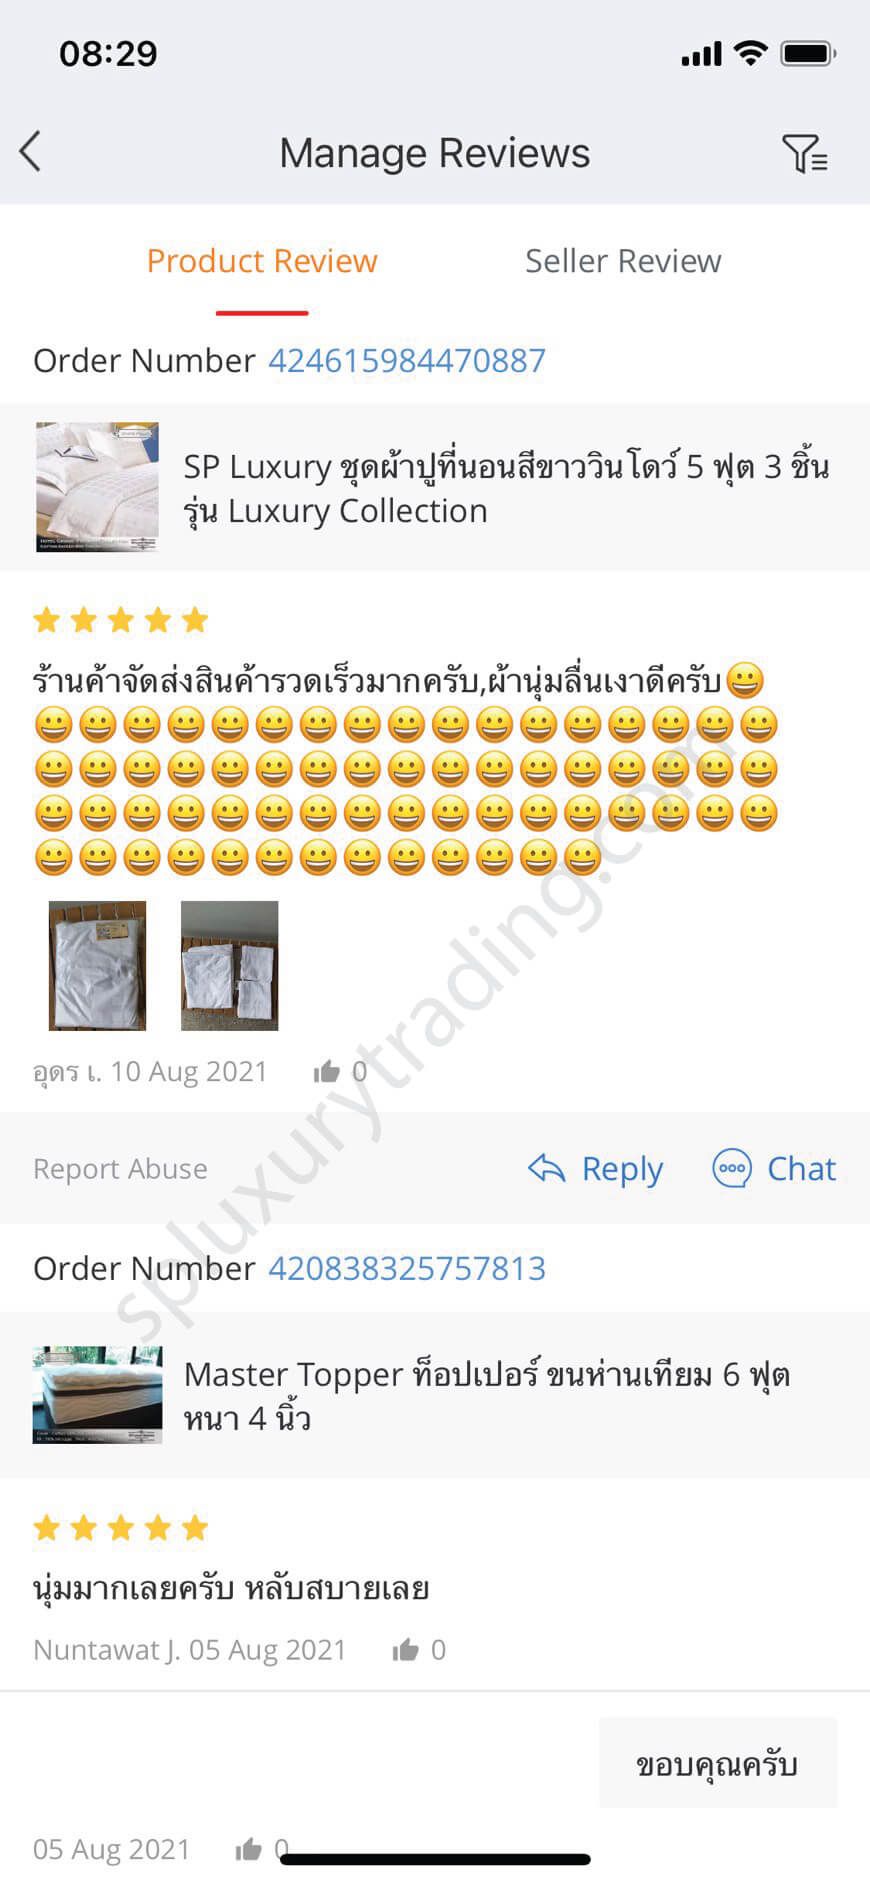Tap the Reply arrow icon
Image resolution: width=870 pixels, height=1884 pixels.
coord(547,1167)
